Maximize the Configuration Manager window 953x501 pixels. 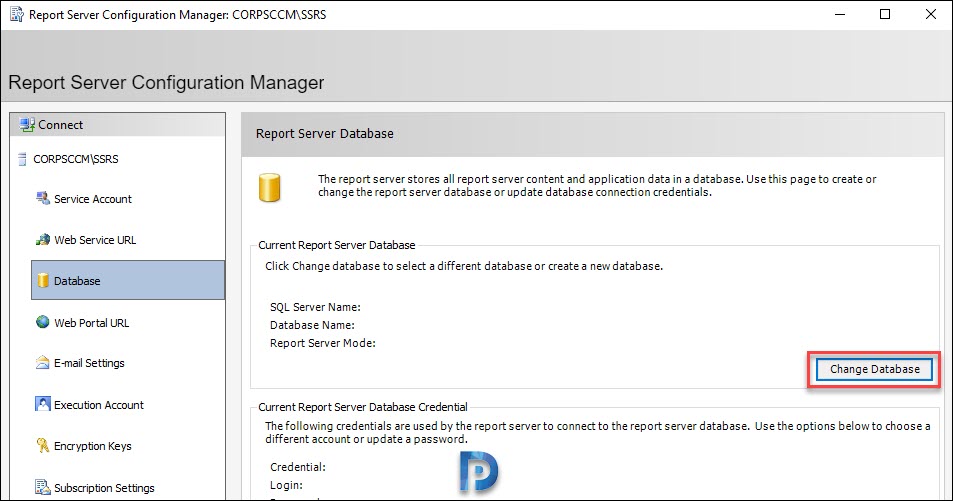coord(885,15)
